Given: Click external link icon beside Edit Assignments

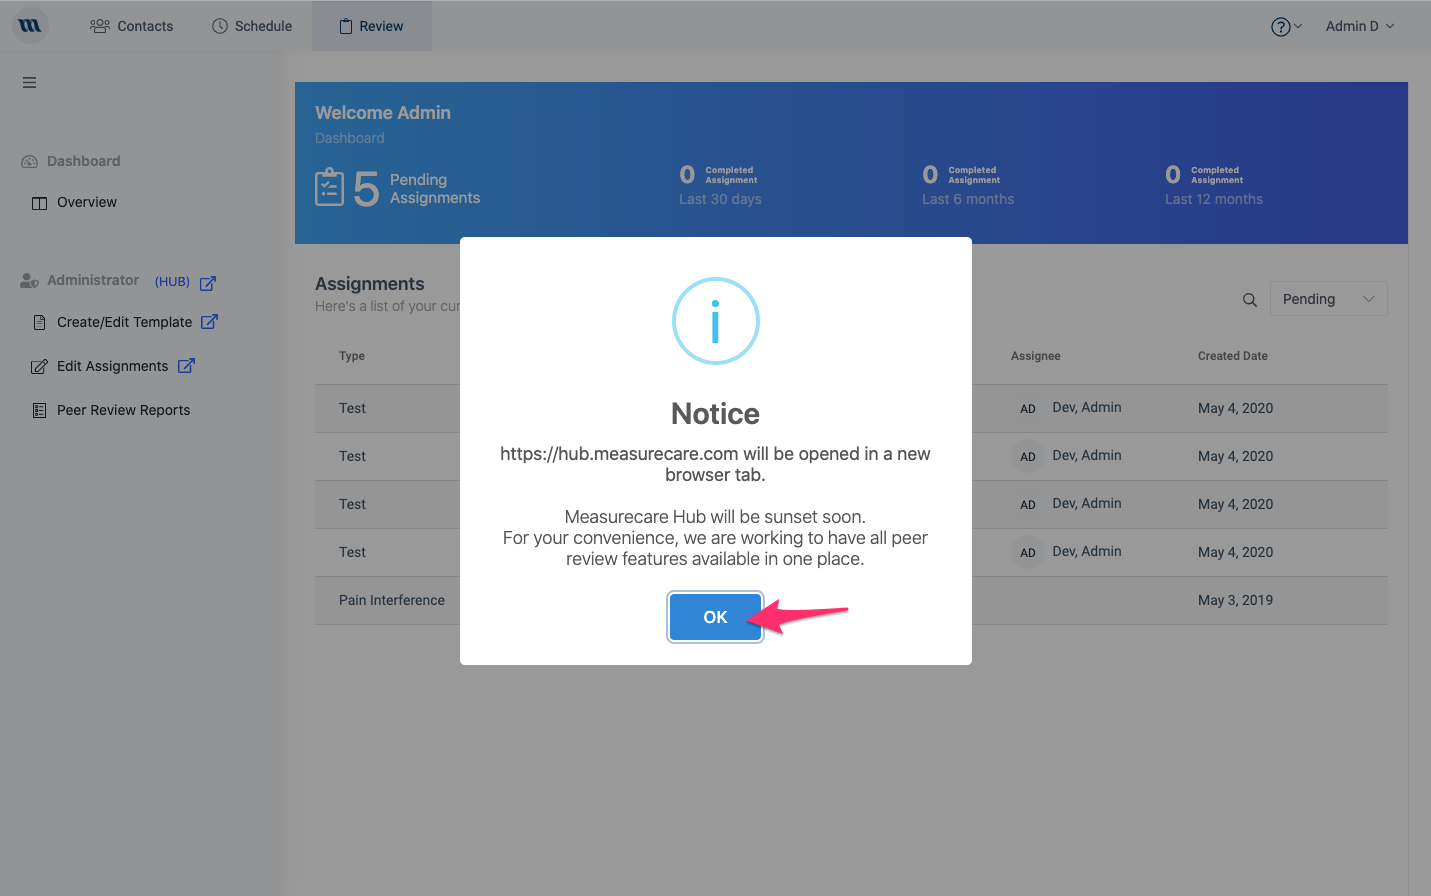Looking at the screenshot, I should 186,366.
